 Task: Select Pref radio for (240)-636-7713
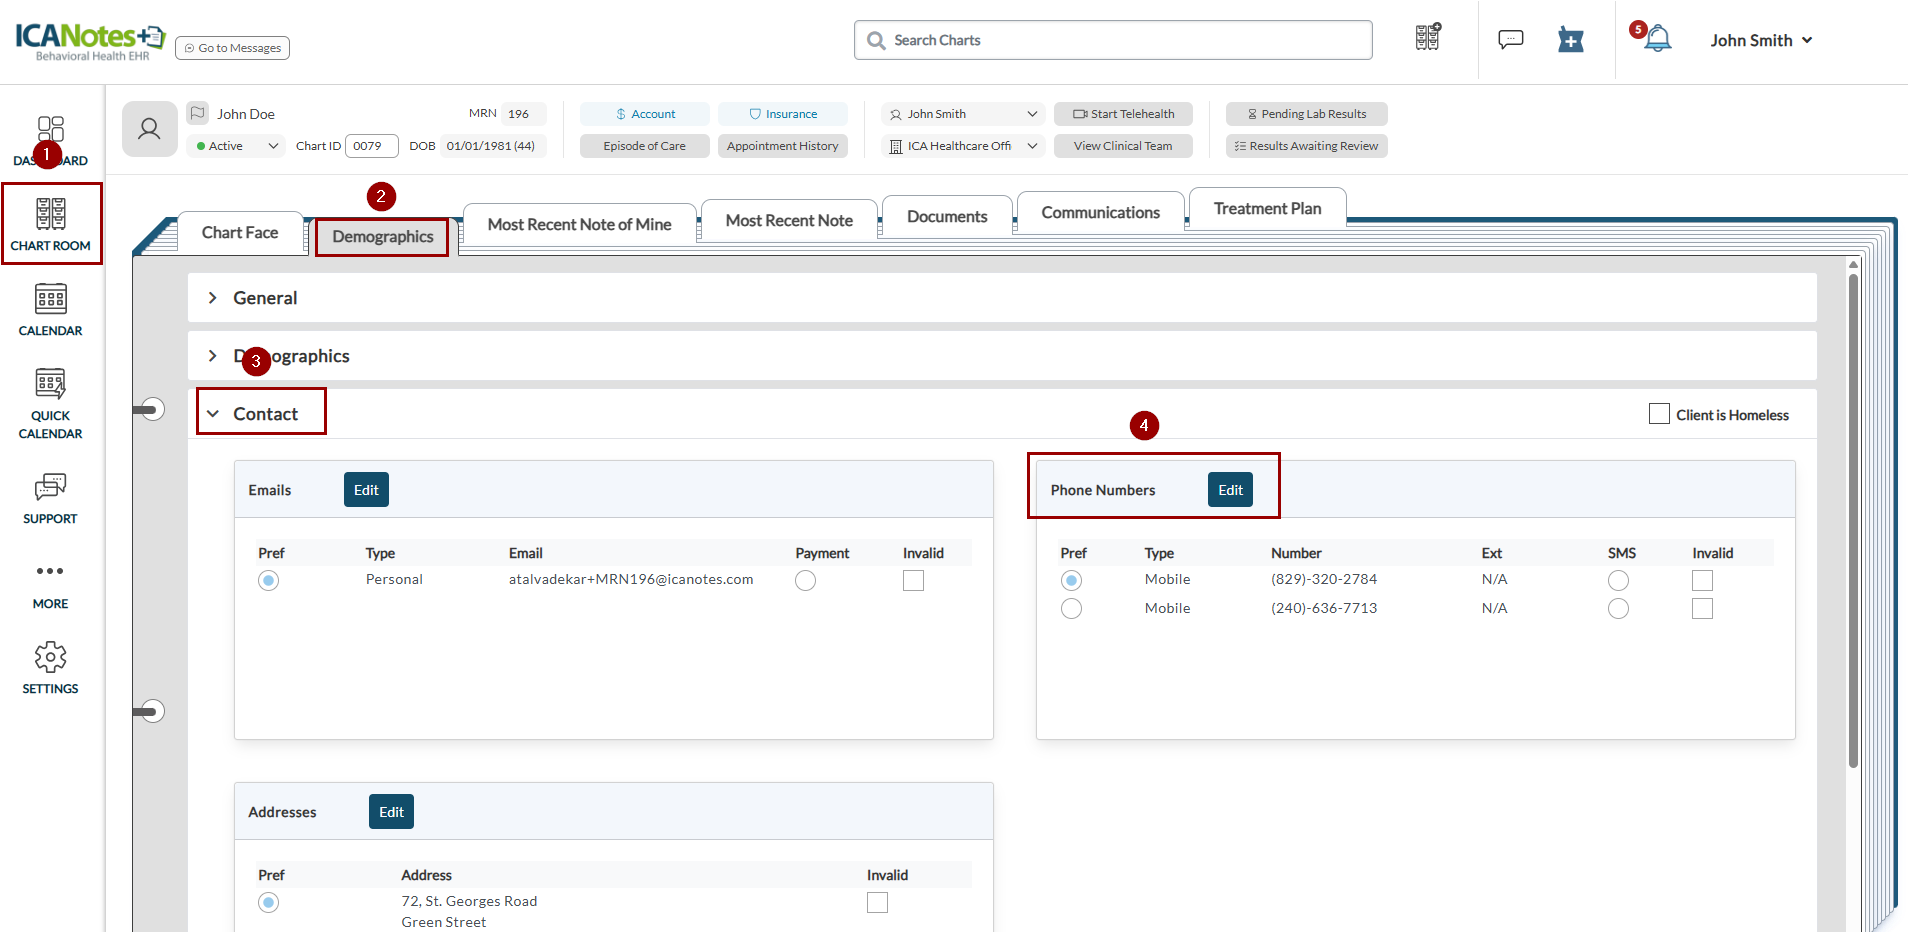(1071, 608)
